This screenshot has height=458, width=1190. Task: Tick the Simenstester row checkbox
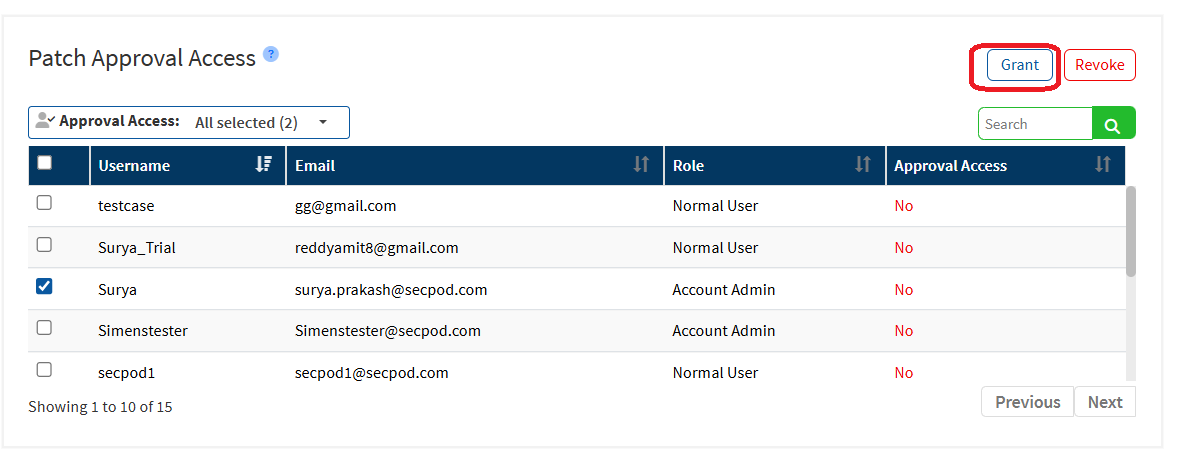pos(44,328)
